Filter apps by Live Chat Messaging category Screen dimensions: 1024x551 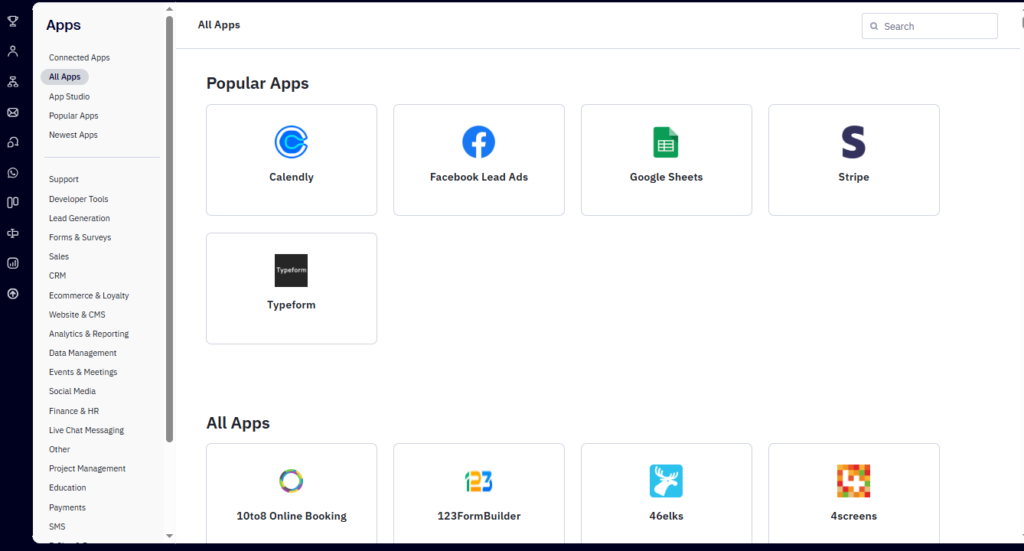tap(86, 430)
